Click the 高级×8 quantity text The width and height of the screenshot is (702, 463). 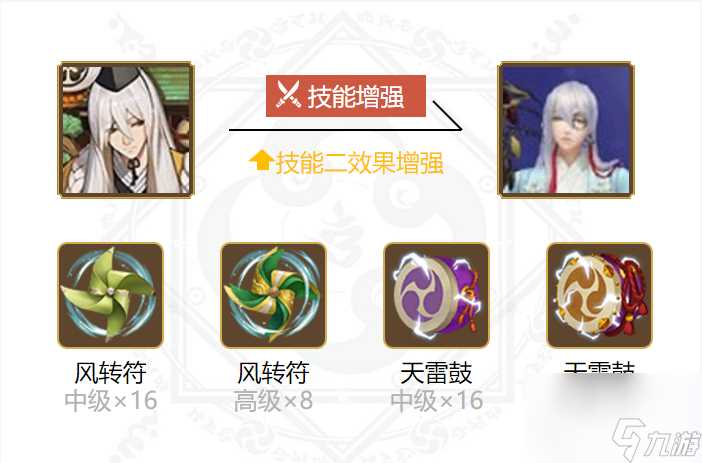[273, 400]
